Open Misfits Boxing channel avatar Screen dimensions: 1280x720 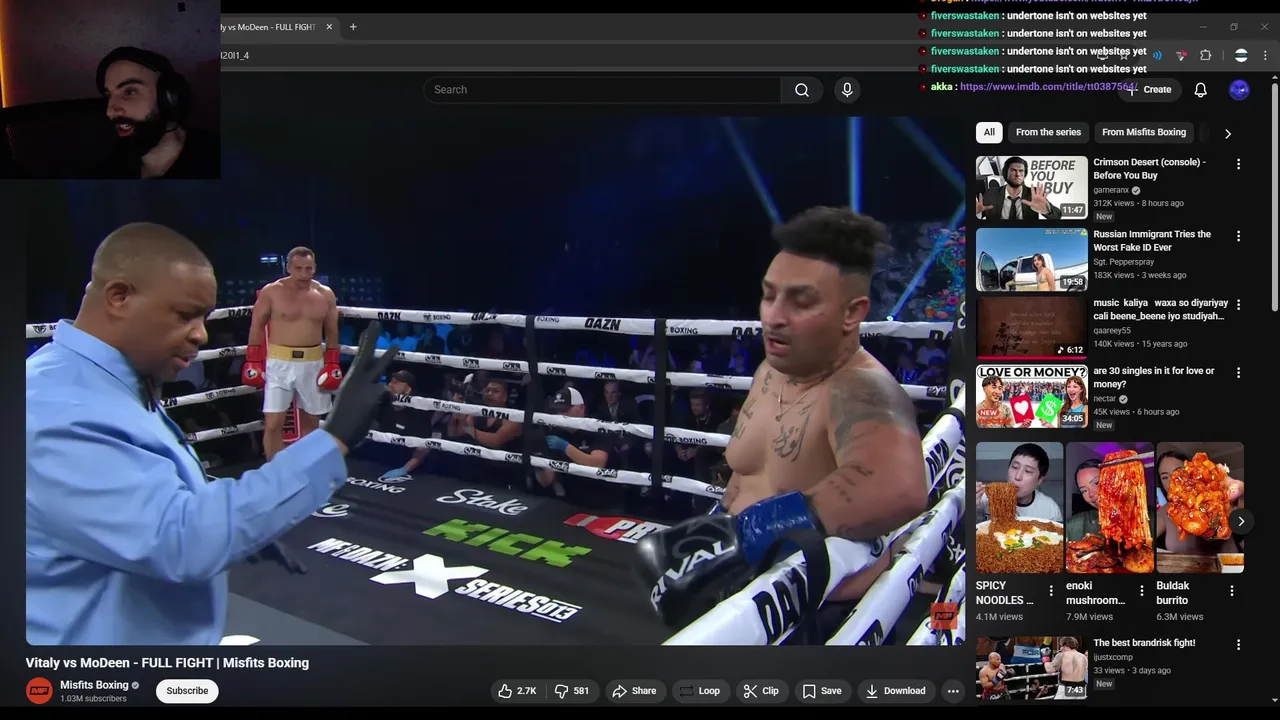[x=39, y=691]
